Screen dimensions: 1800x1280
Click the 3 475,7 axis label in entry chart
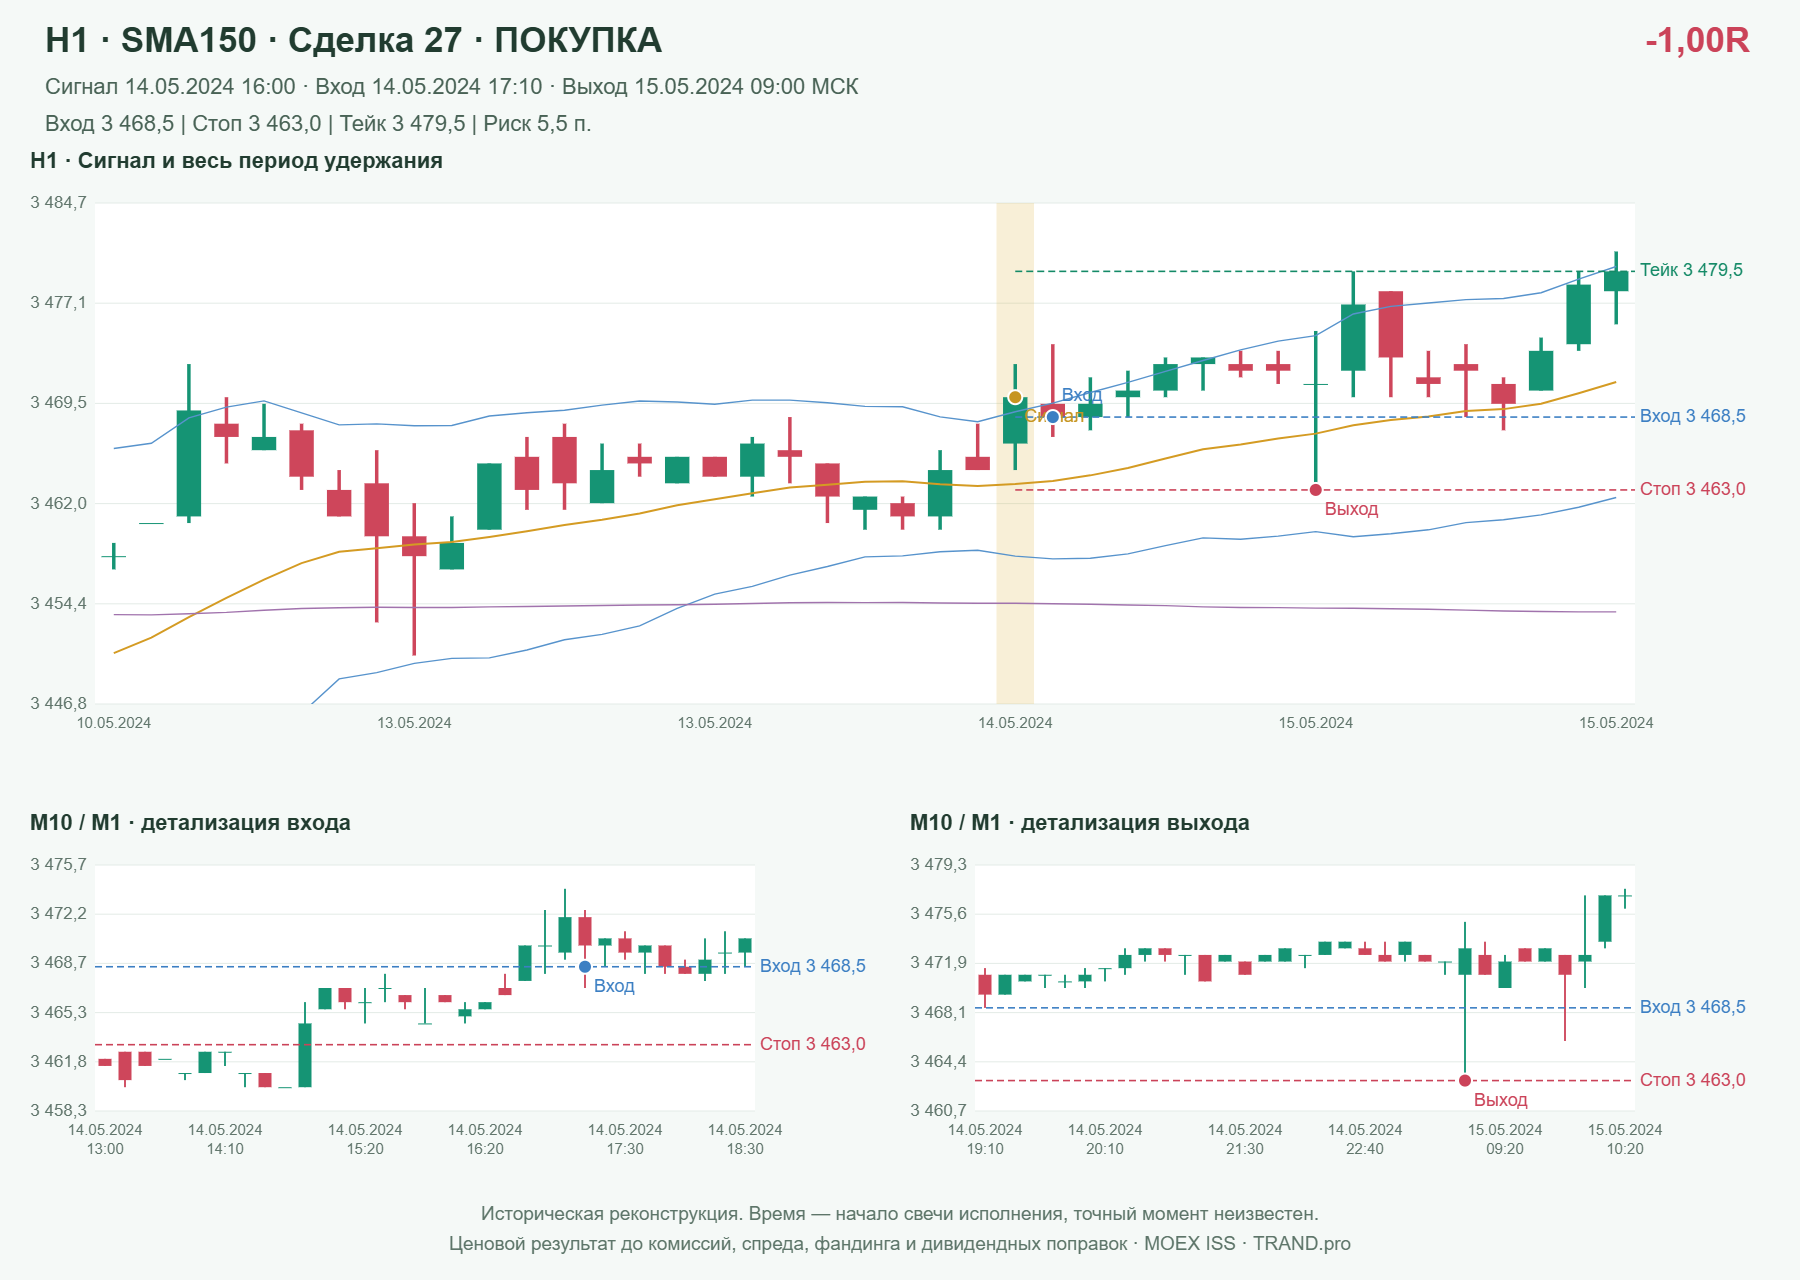coord(58,865)
